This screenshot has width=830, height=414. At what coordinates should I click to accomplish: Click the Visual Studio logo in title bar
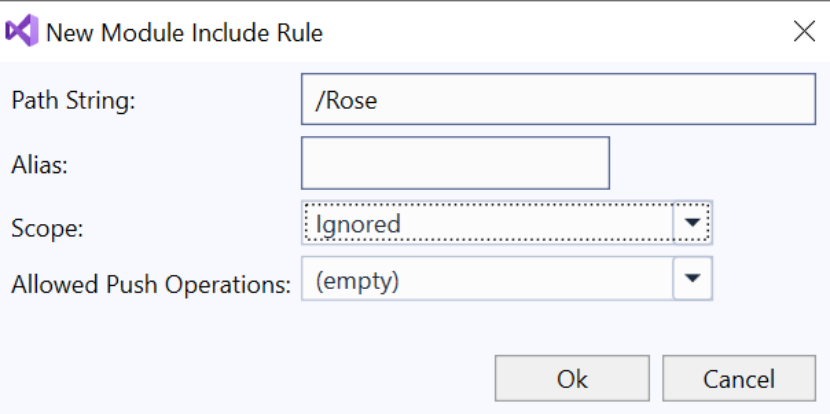(x=22, y=31)
